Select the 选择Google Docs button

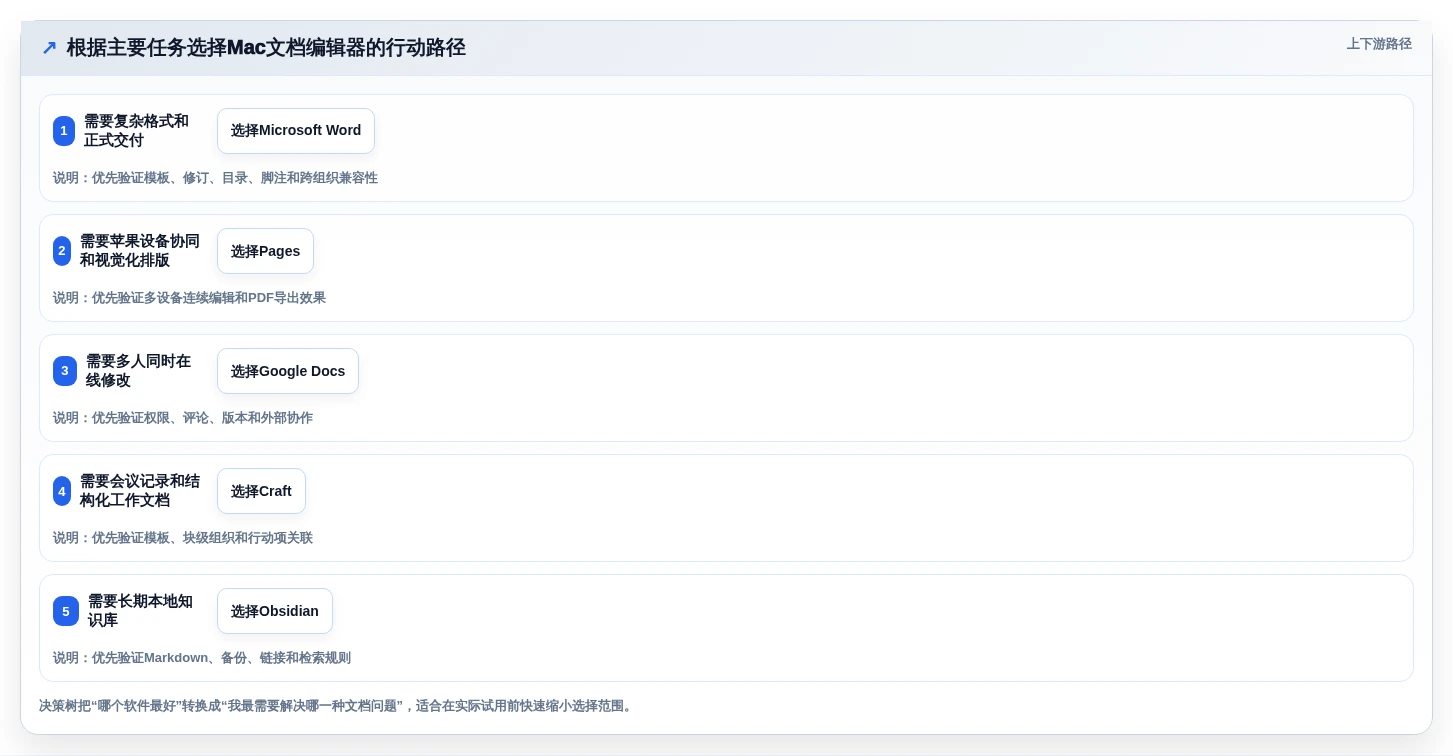[288, 371]
